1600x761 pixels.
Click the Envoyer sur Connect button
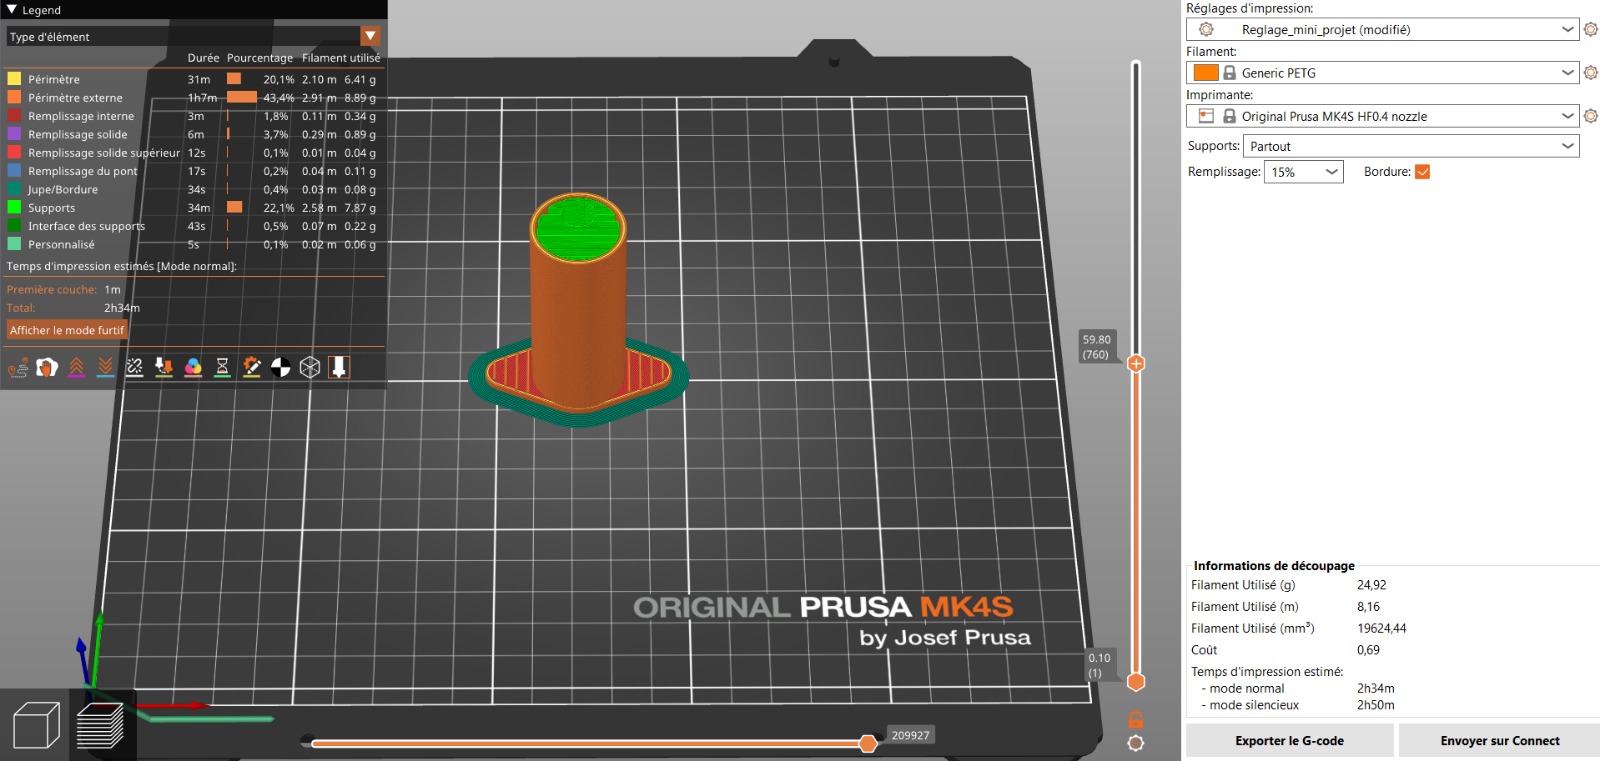click(1499, 741)
